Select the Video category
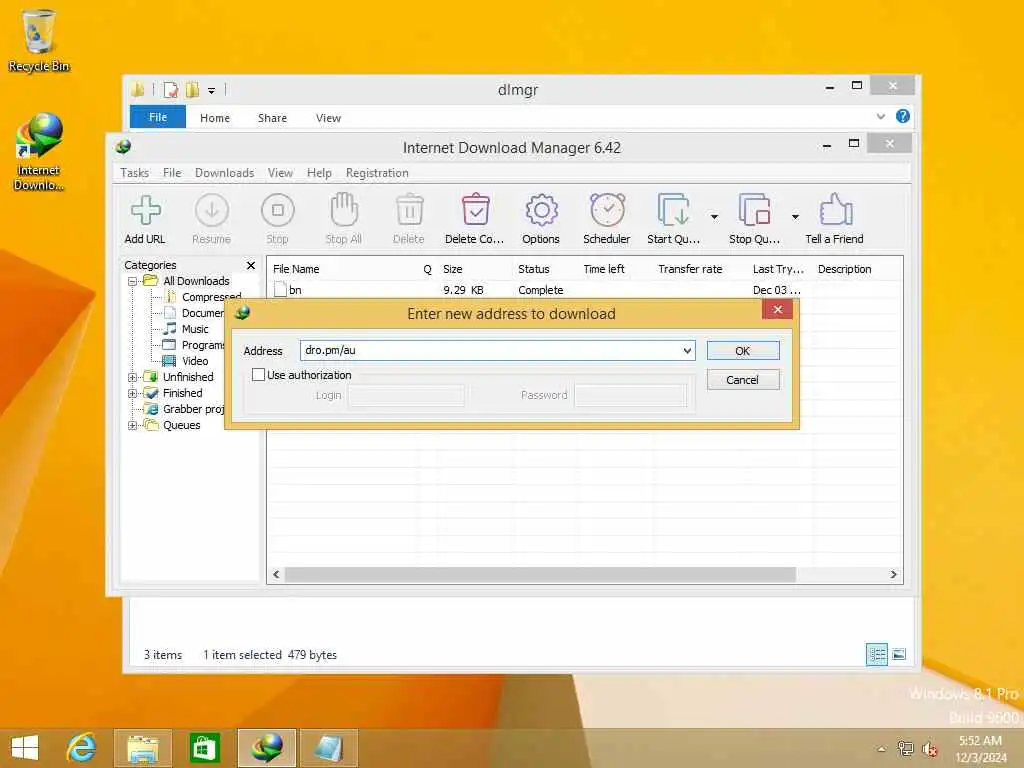 click(195, 361)
